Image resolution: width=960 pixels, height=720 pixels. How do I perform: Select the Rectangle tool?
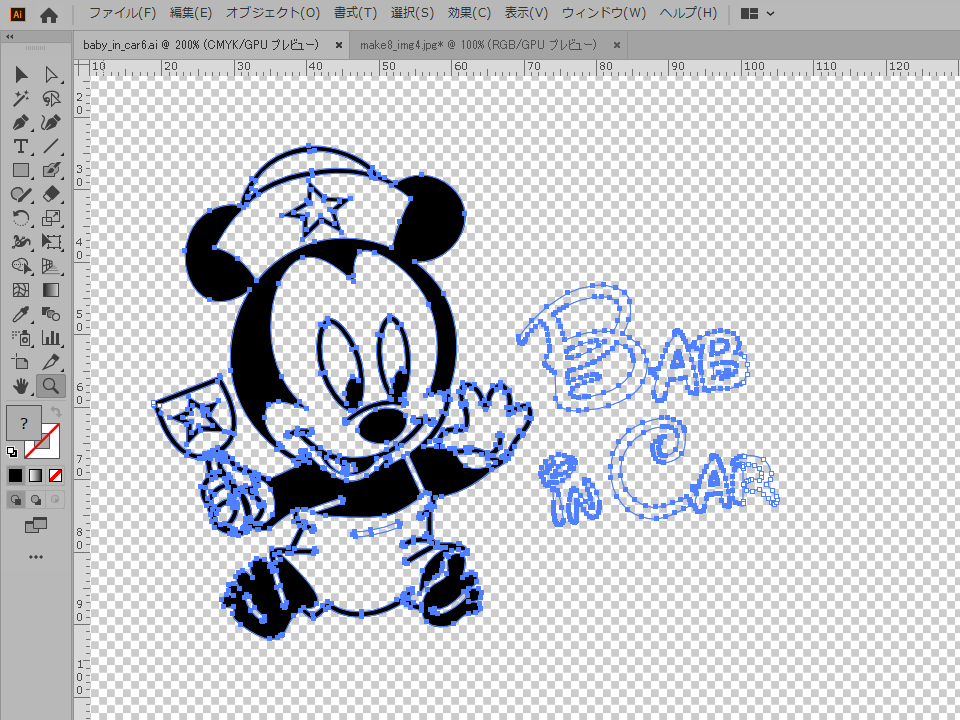click(x=21, y=170)
